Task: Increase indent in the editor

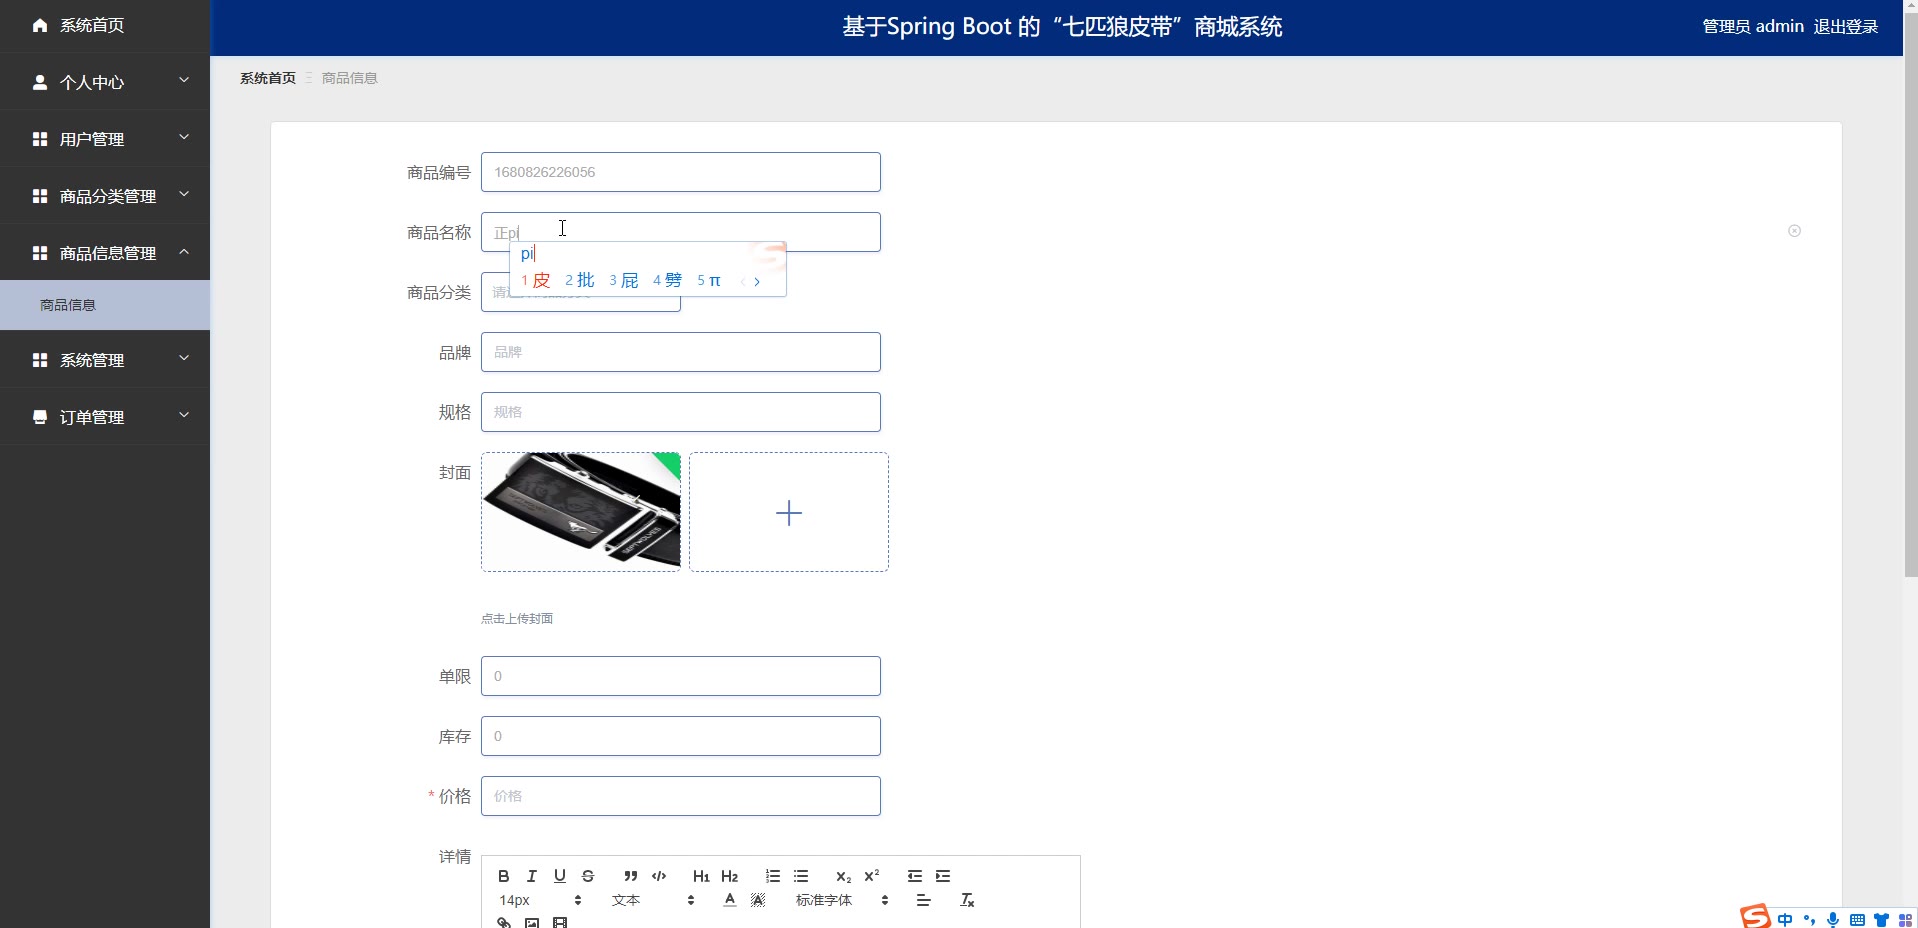Action: (943, 876)
